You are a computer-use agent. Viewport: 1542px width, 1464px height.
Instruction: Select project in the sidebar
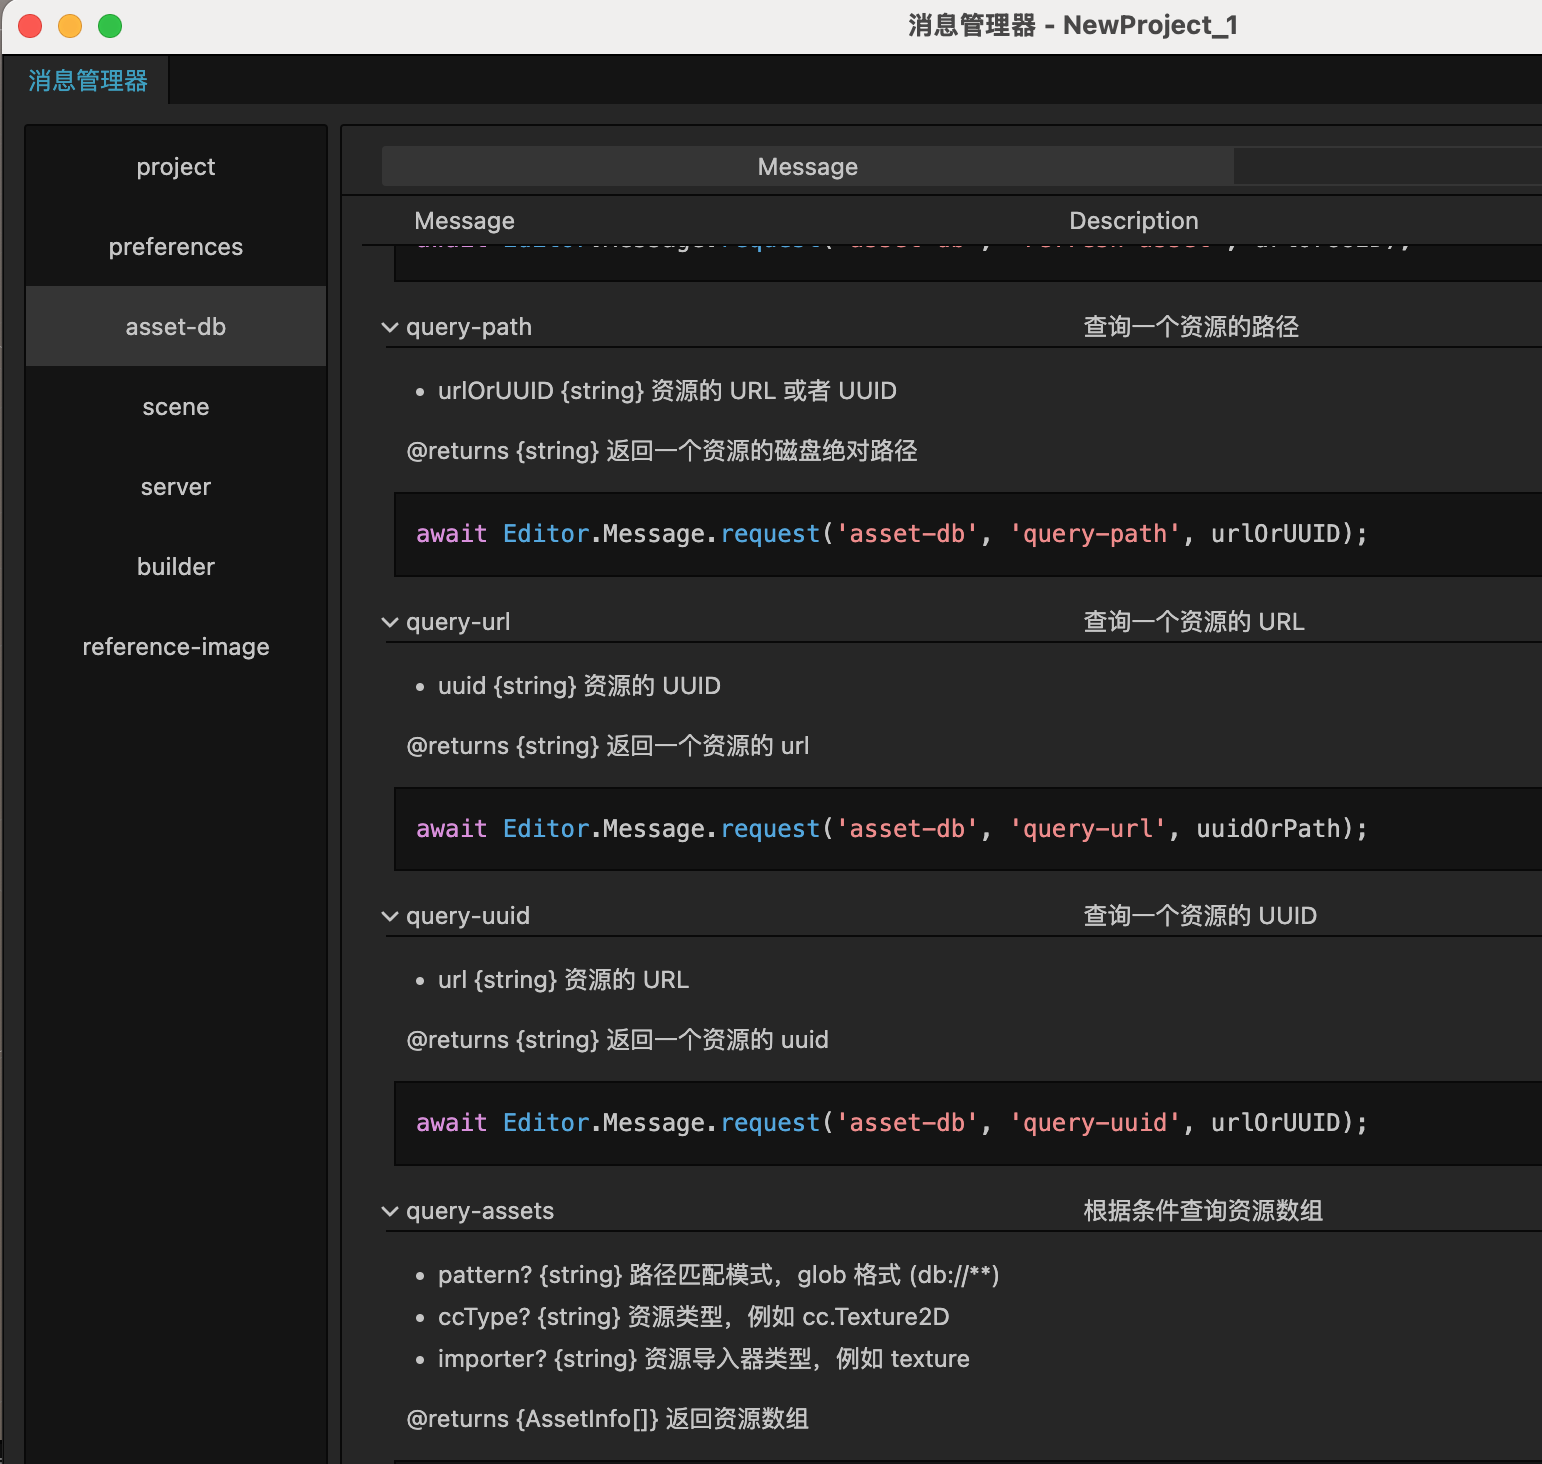(x=176, y=167)
